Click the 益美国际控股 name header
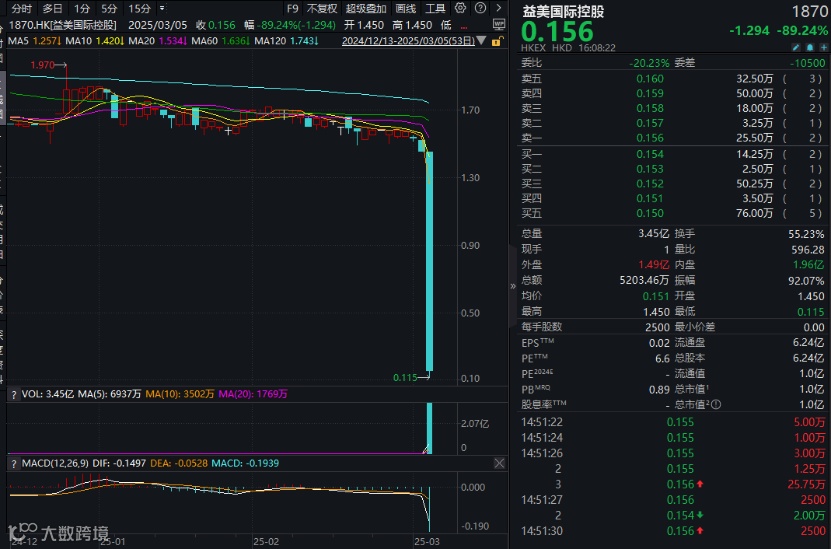Viewport: 831px width, 549px height. coord(563,11)
